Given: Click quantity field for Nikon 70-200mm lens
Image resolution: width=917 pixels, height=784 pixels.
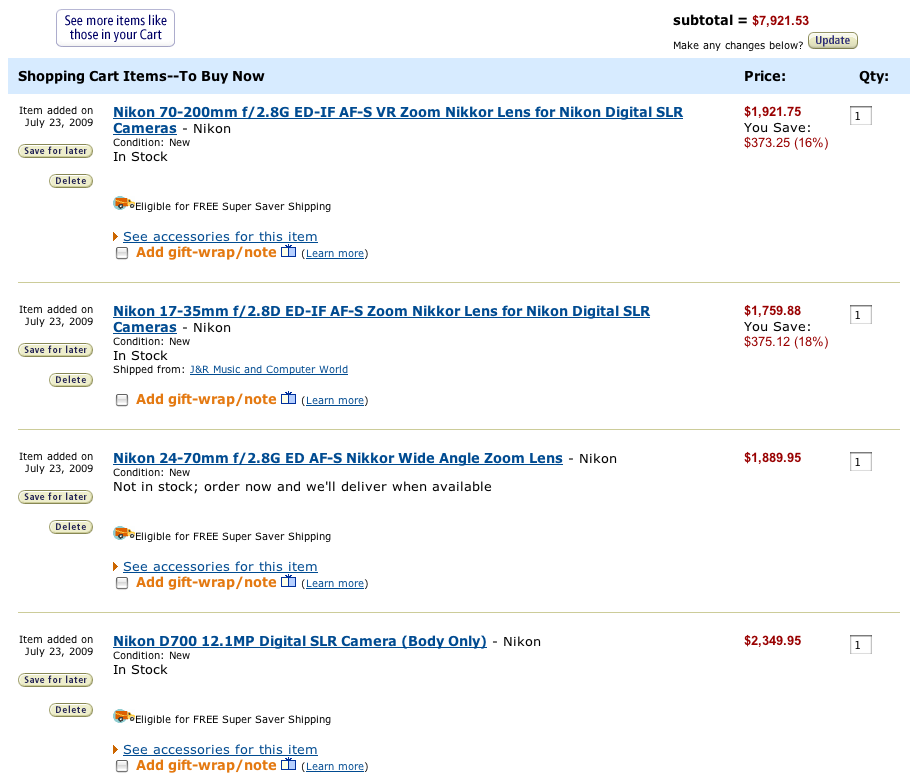Looking at the screenshot, I should [860, 116].
